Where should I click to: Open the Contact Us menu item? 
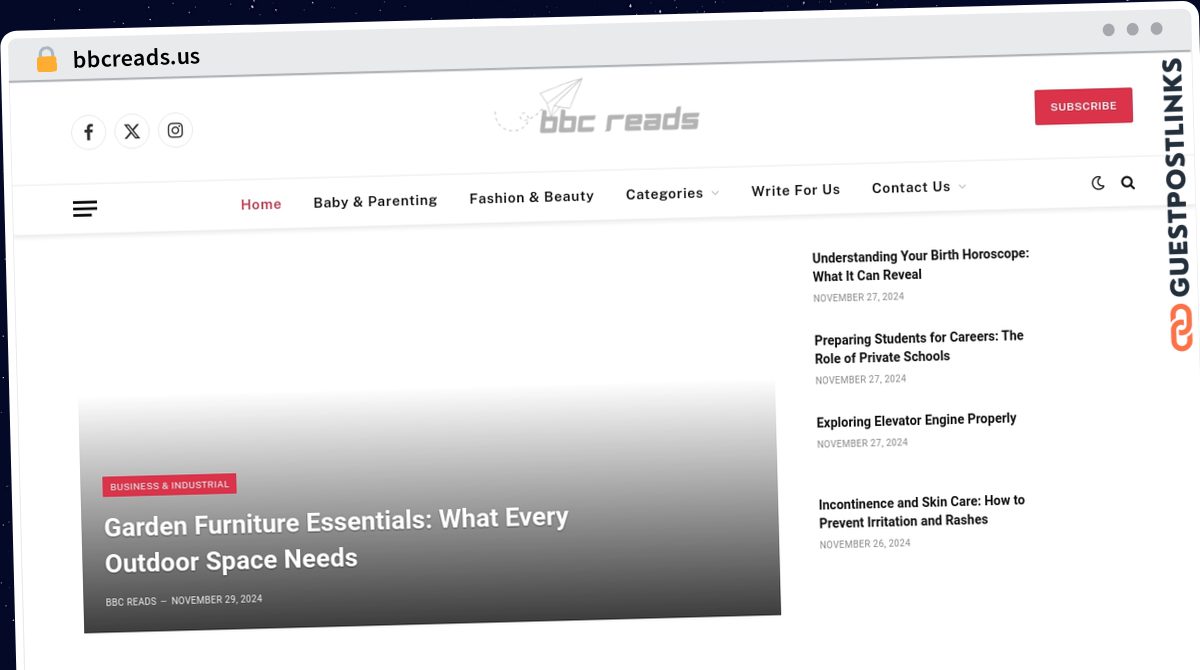pos(911,187)
